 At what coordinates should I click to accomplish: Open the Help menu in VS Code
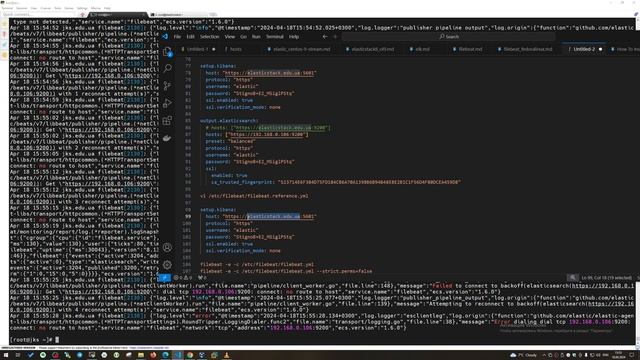294,37
